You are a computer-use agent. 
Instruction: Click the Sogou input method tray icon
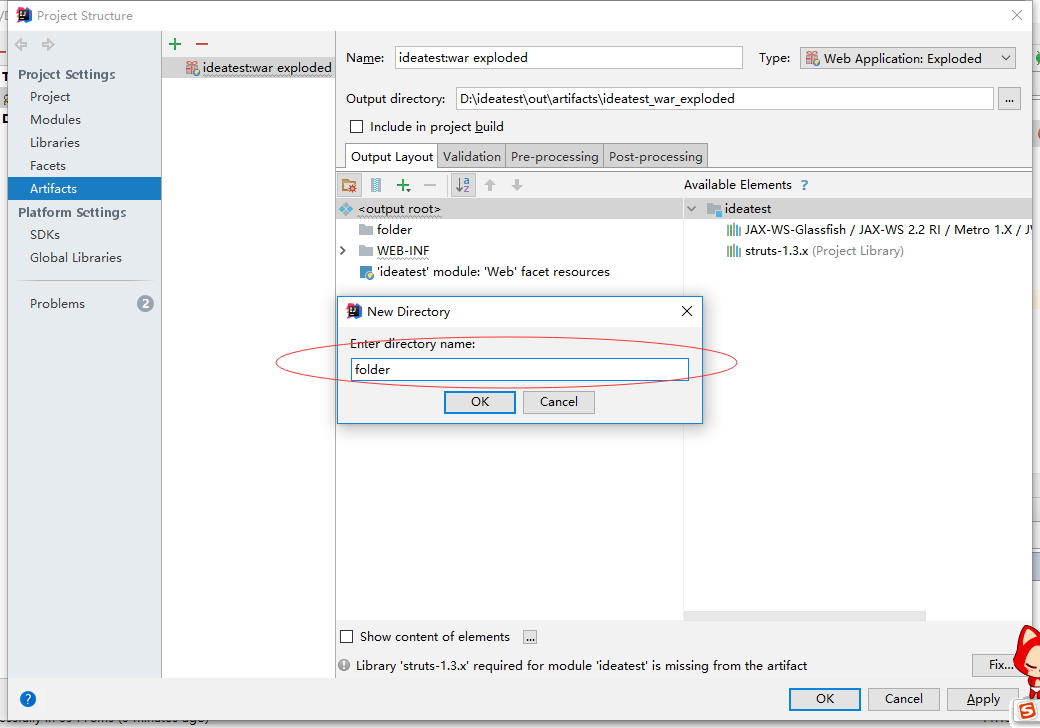(1025, 710)
